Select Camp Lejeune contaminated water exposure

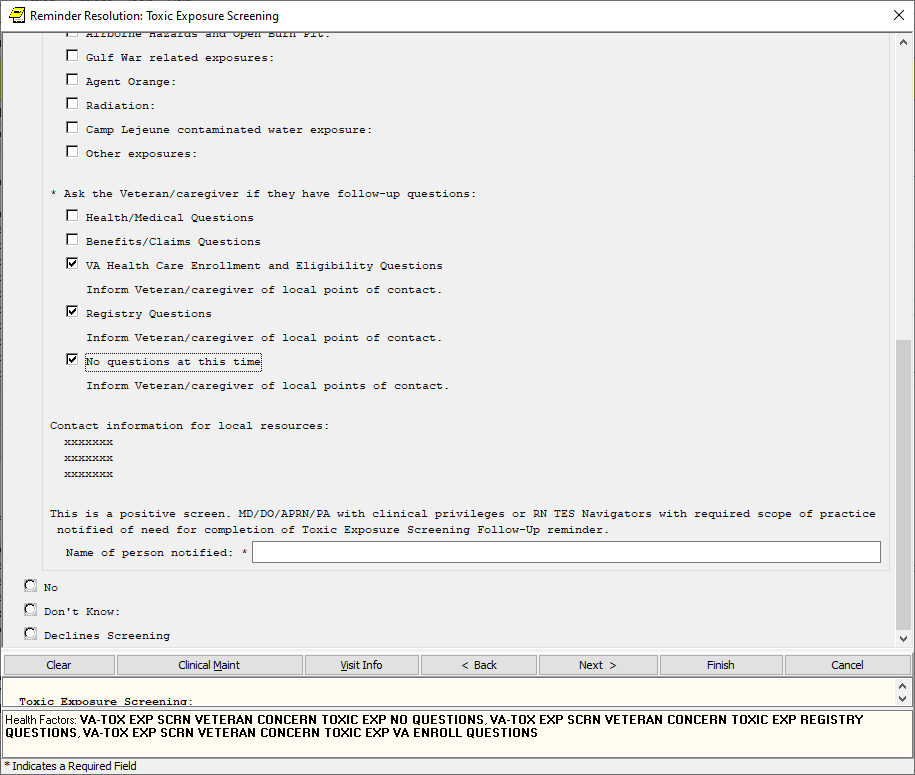pos(72,128)
